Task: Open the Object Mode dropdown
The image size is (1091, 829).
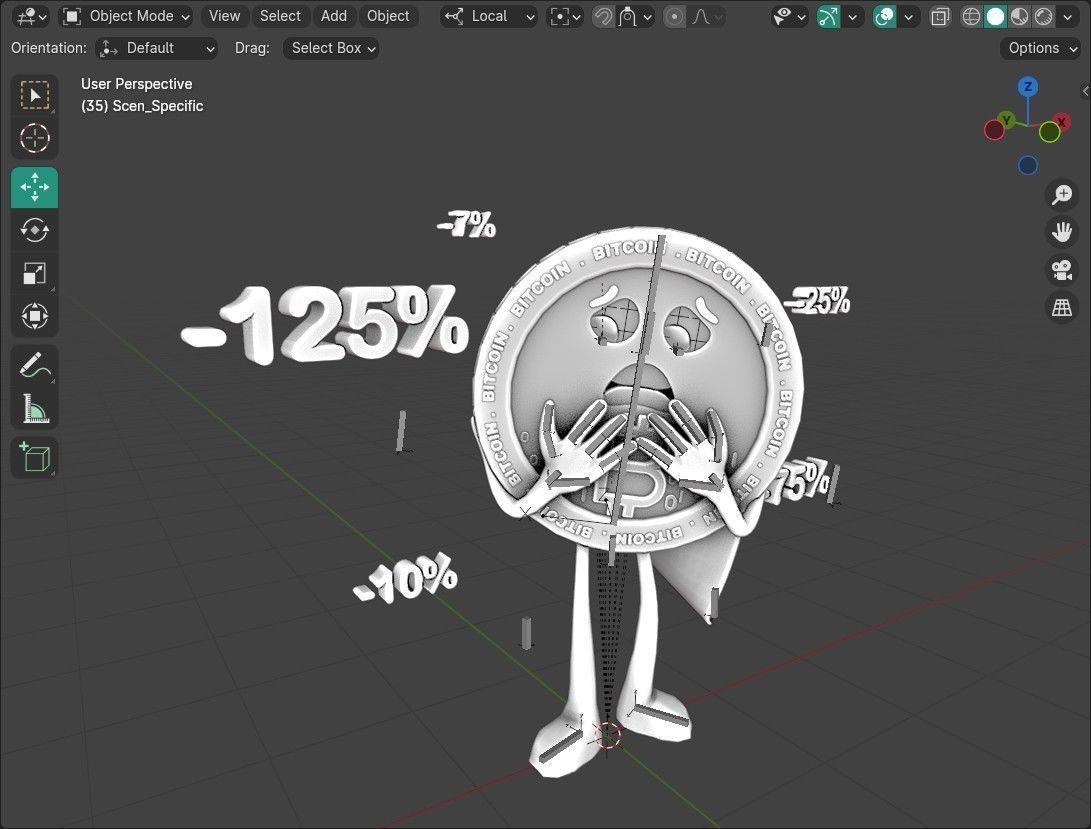Action: tap(127, 16)
